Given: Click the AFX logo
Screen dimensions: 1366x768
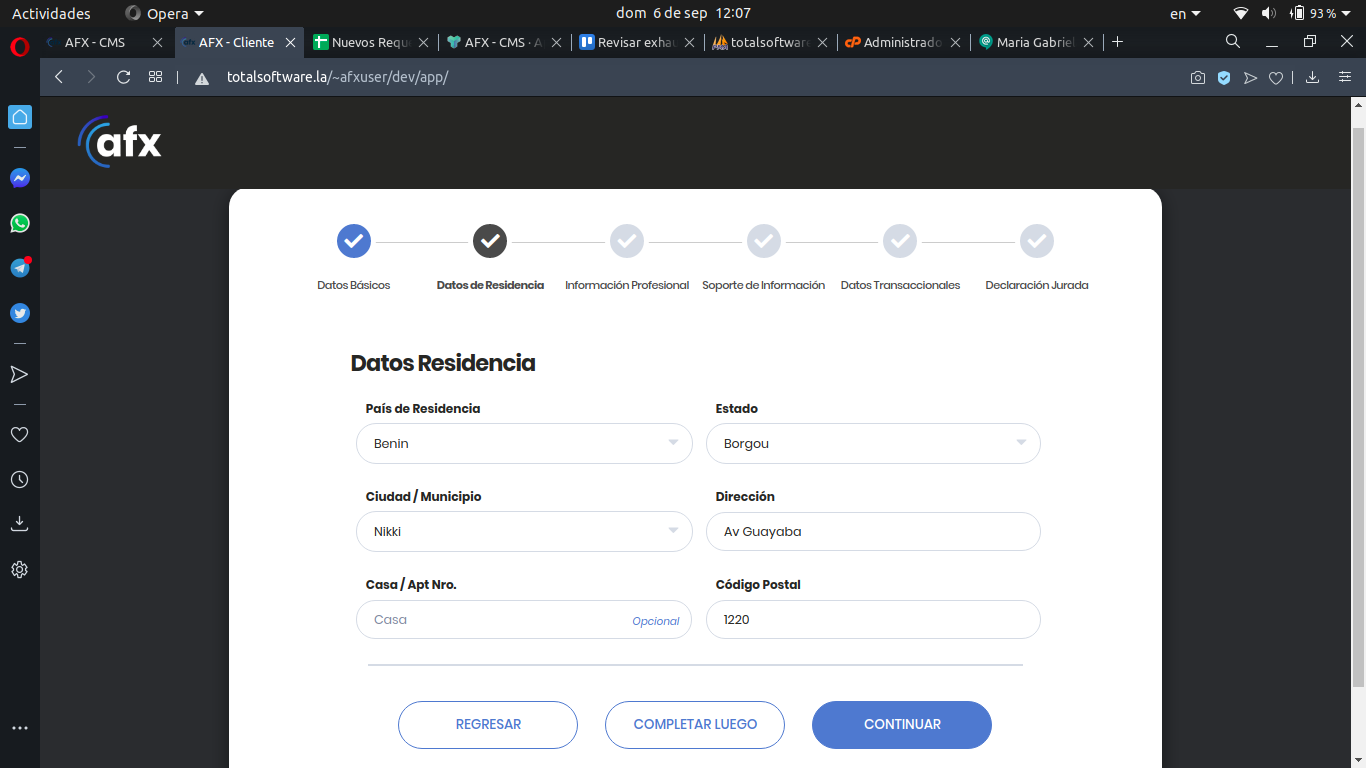Looking at the screenshot, I should coord(120,143).
